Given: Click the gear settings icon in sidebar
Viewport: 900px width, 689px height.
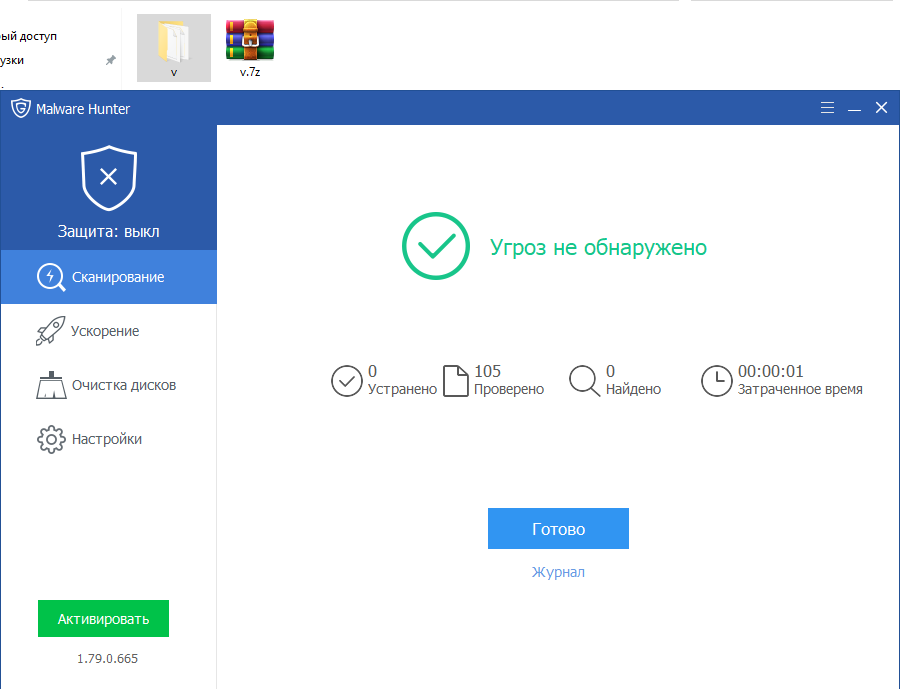Looking at the screenshot, I should point(51,439).
